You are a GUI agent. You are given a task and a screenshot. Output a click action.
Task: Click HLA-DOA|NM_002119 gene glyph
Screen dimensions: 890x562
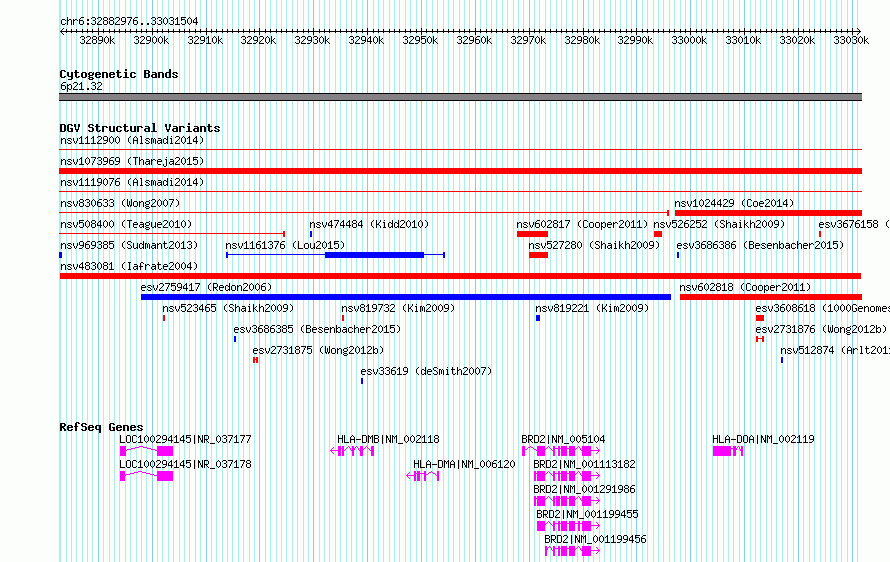tap(728, 451)
